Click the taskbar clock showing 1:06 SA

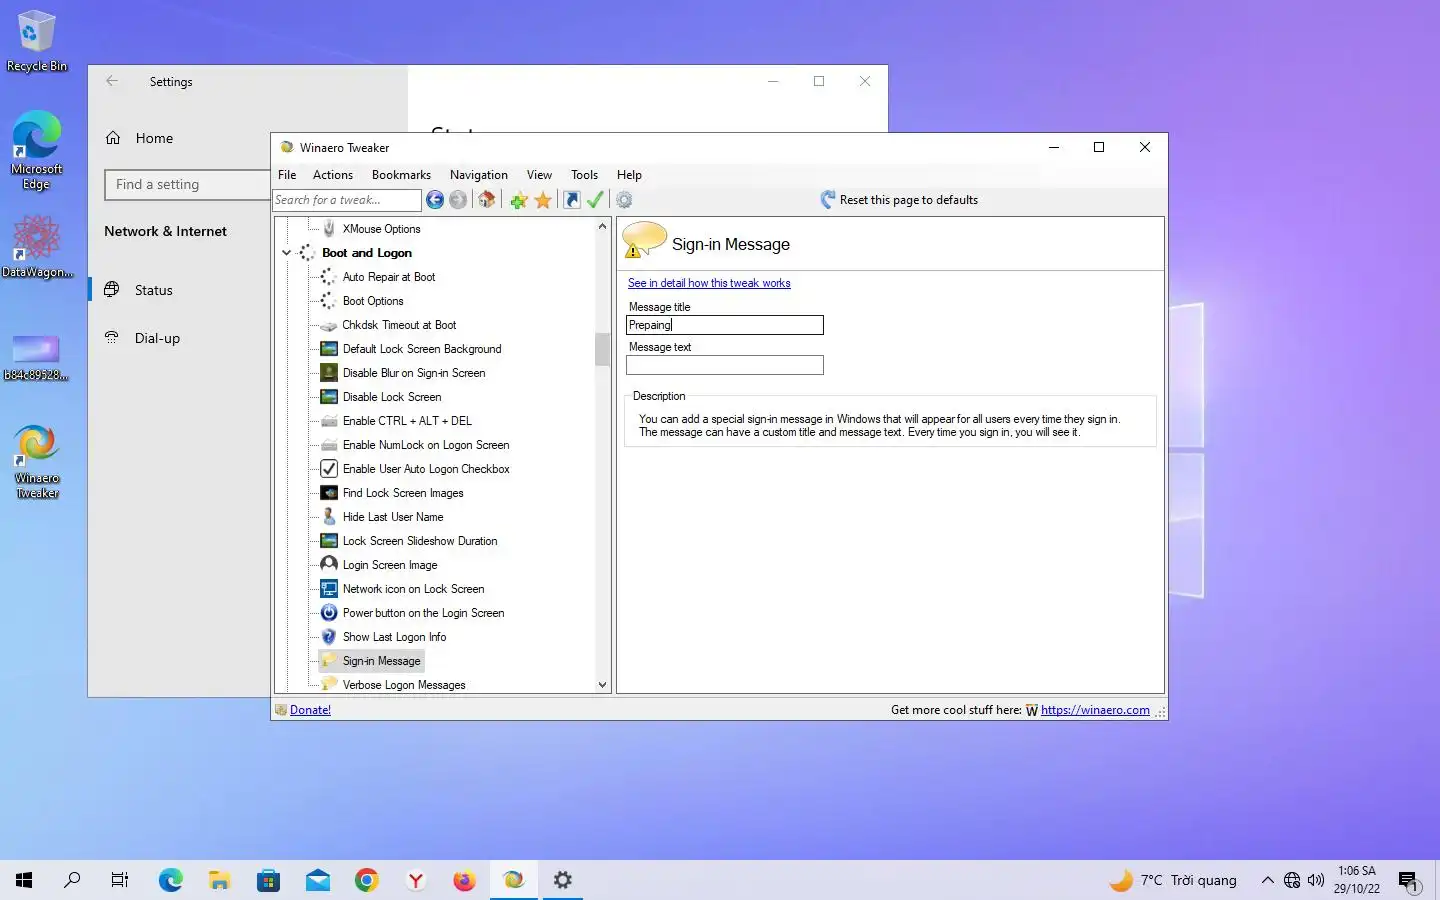point(1357,880)
